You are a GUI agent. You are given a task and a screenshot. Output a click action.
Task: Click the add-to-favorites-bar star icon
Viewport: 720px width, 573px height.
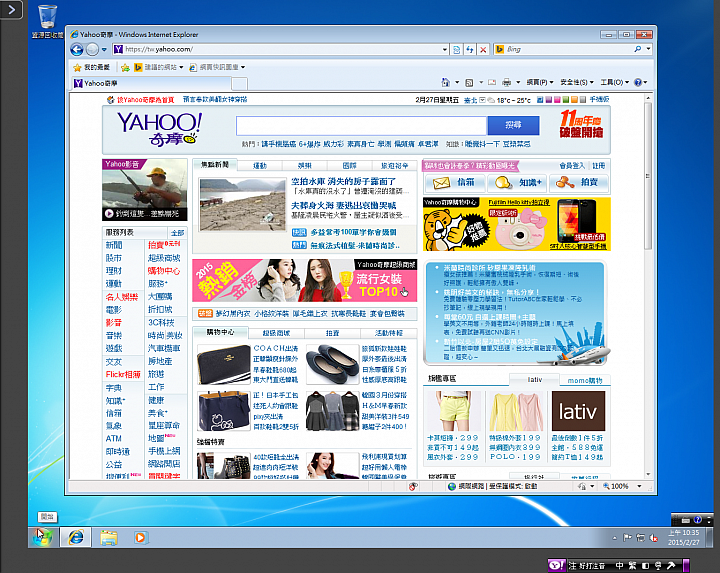(x=125, y=67)
